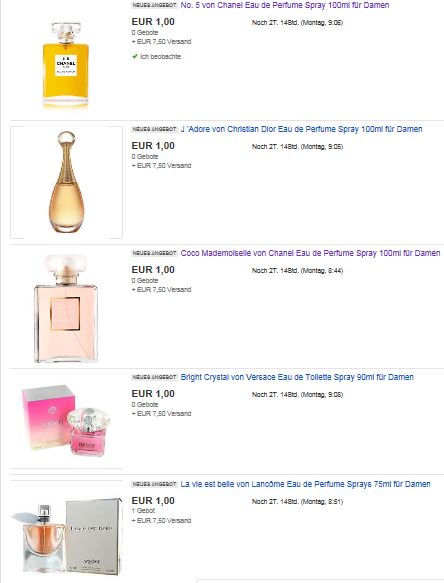Open the Coco Mademoiselle von Chanel listing title
This screenshot has height=583, width=444.
click(x=311, y=253)
